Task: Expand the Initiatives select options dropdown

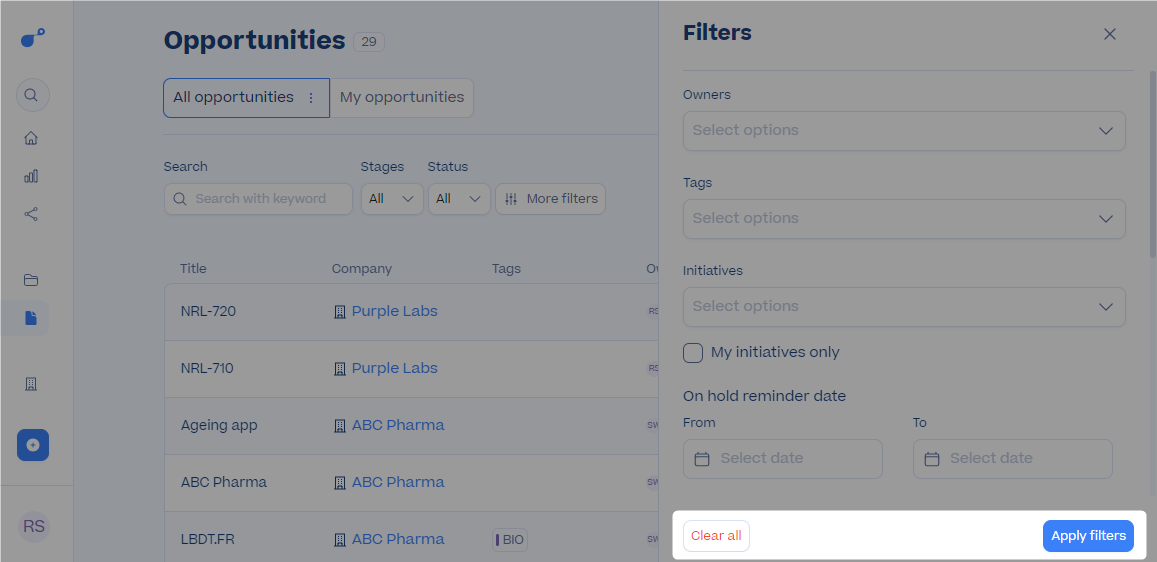Action: pos(904,307)
